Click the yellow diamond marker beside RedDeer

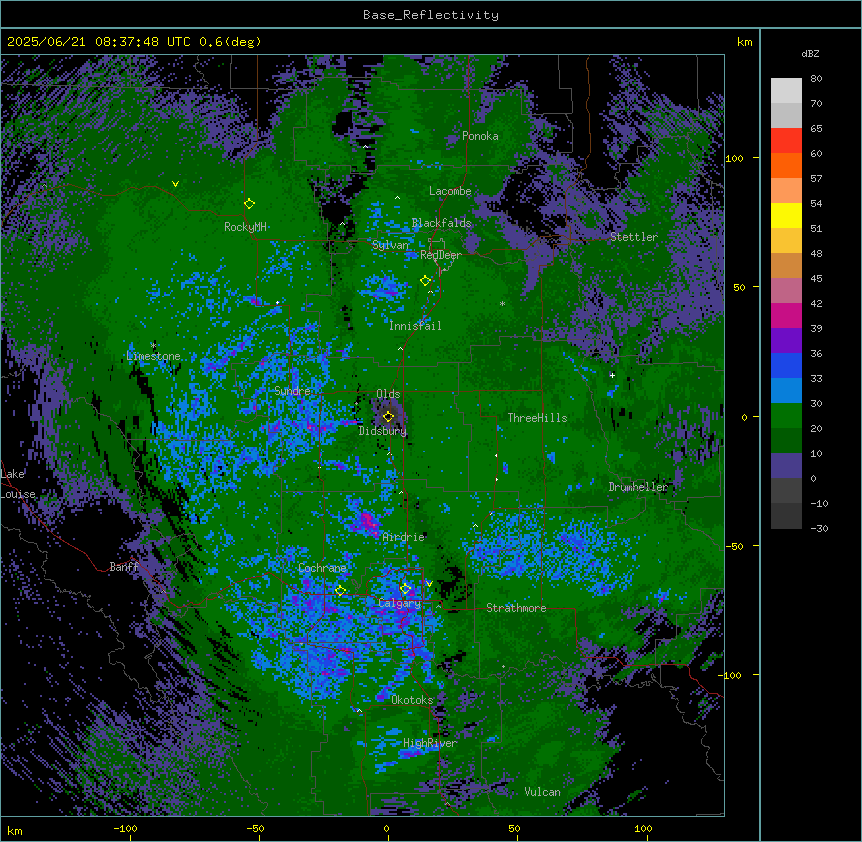coord(425,280)
